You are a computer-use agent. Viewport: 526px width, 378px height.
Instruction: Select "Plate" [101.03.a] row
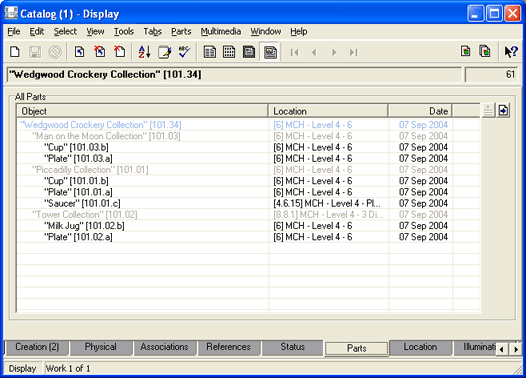point(248,158)
